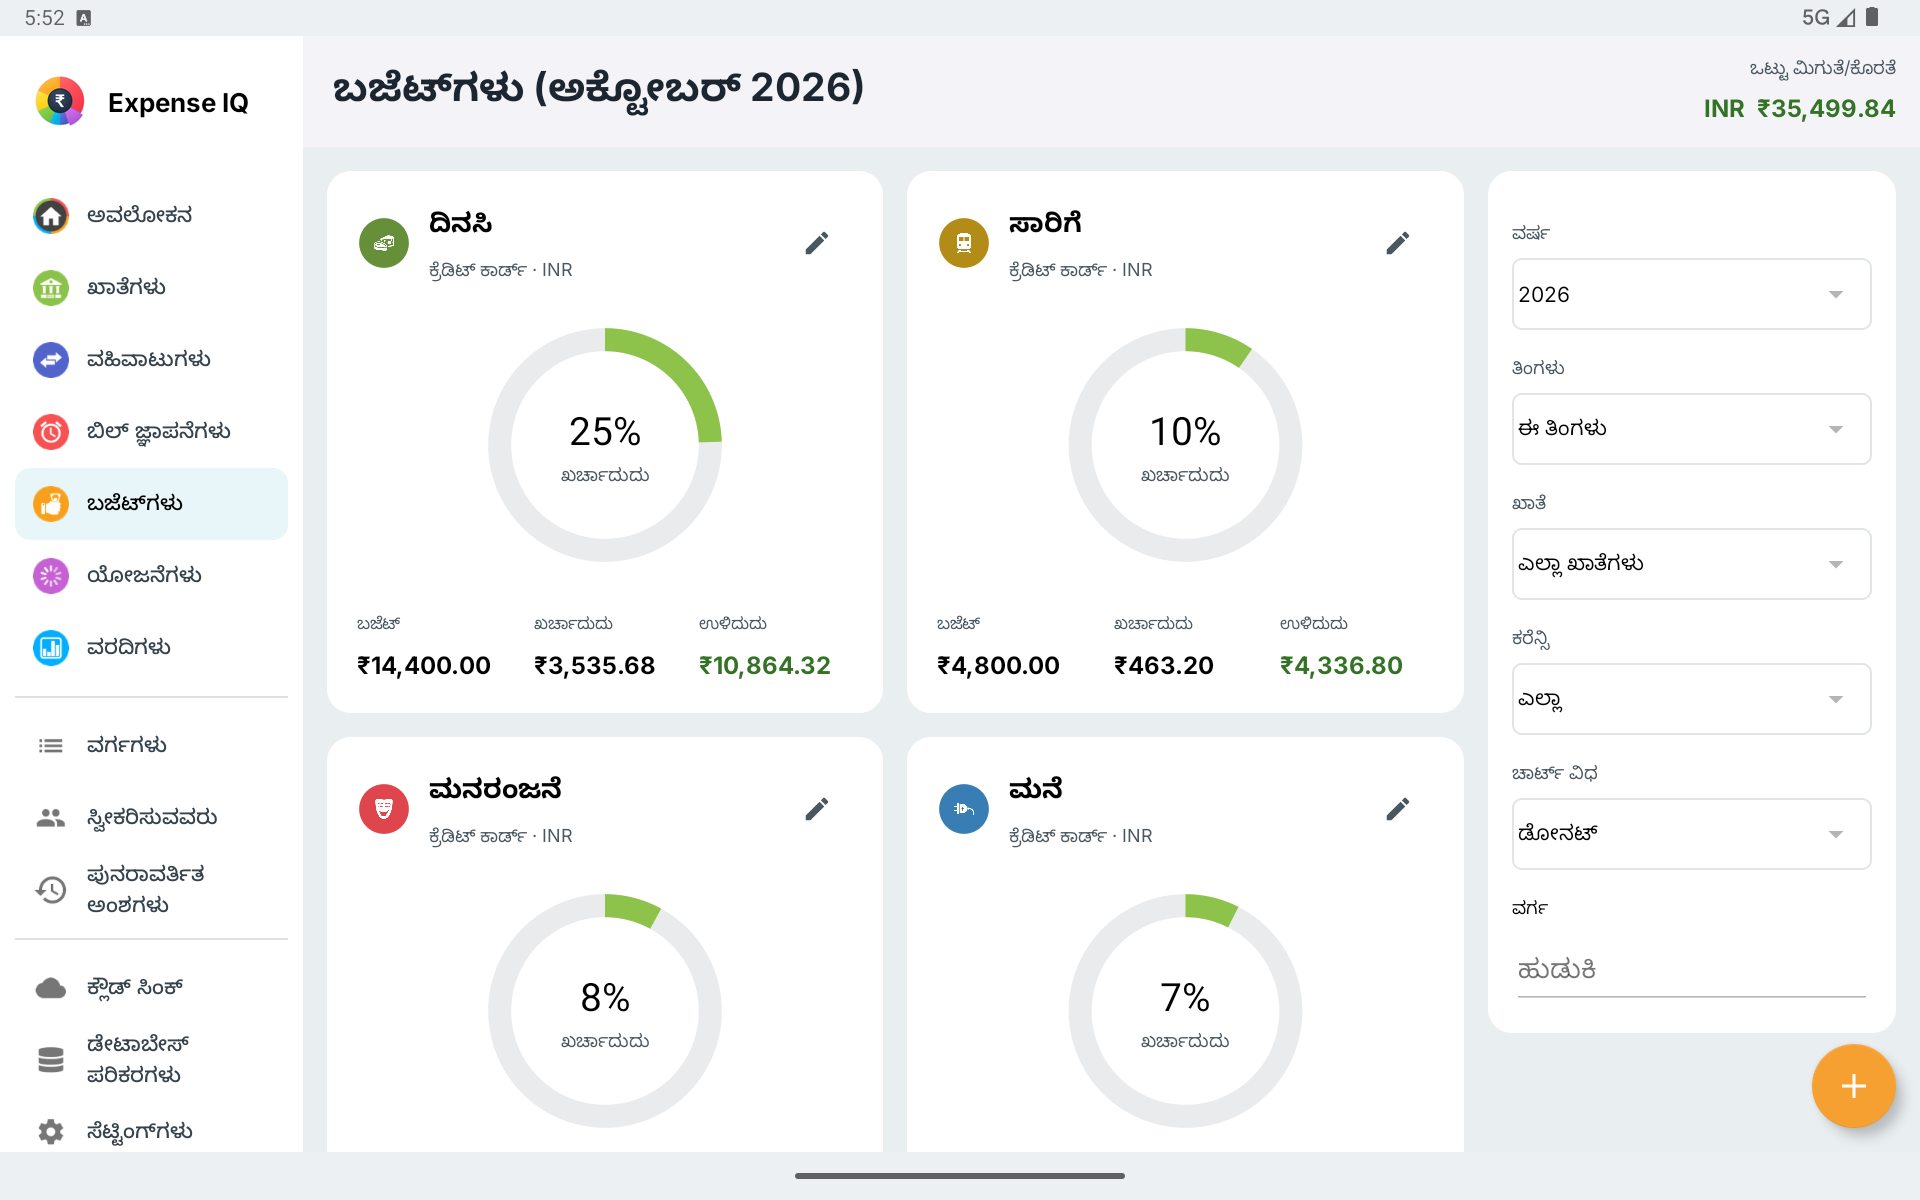This screenshot has width=1920, height=1200.
Task: Open ವರದಿಗಳು from the sidebar
Action: coord(151,648)
